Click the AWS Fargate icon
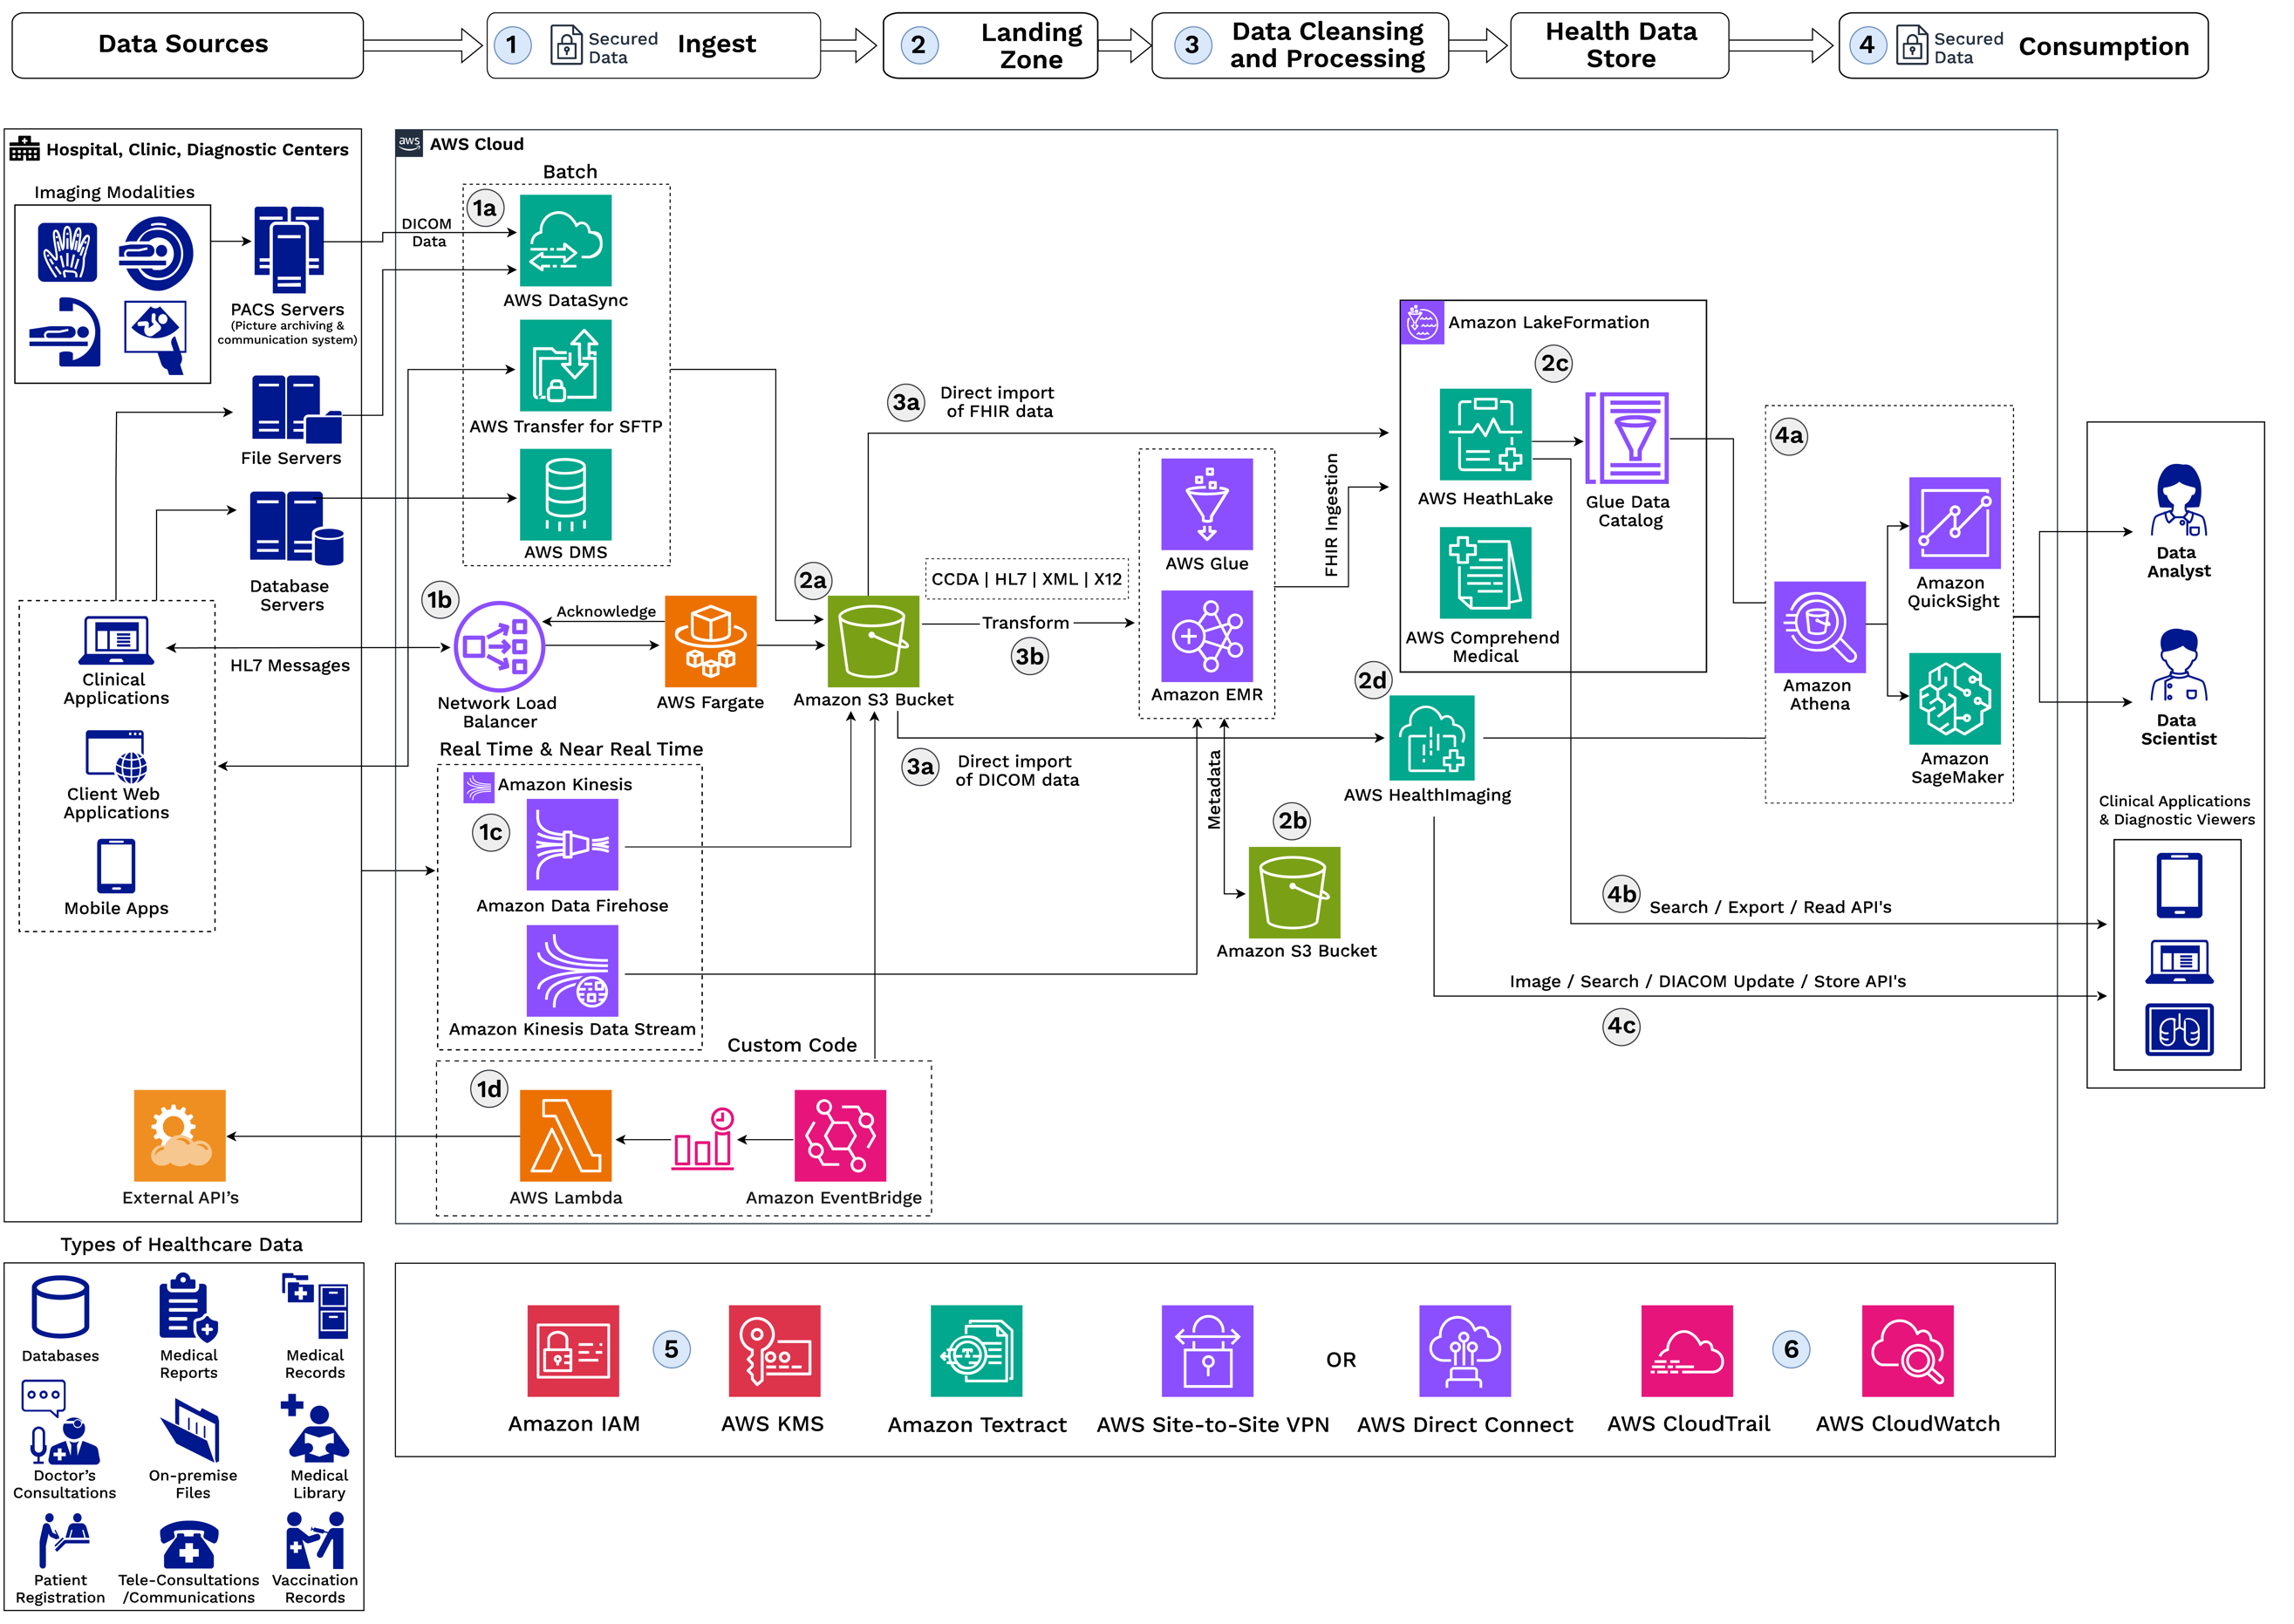This screenshot has height=1624, width=2294. 710,641
